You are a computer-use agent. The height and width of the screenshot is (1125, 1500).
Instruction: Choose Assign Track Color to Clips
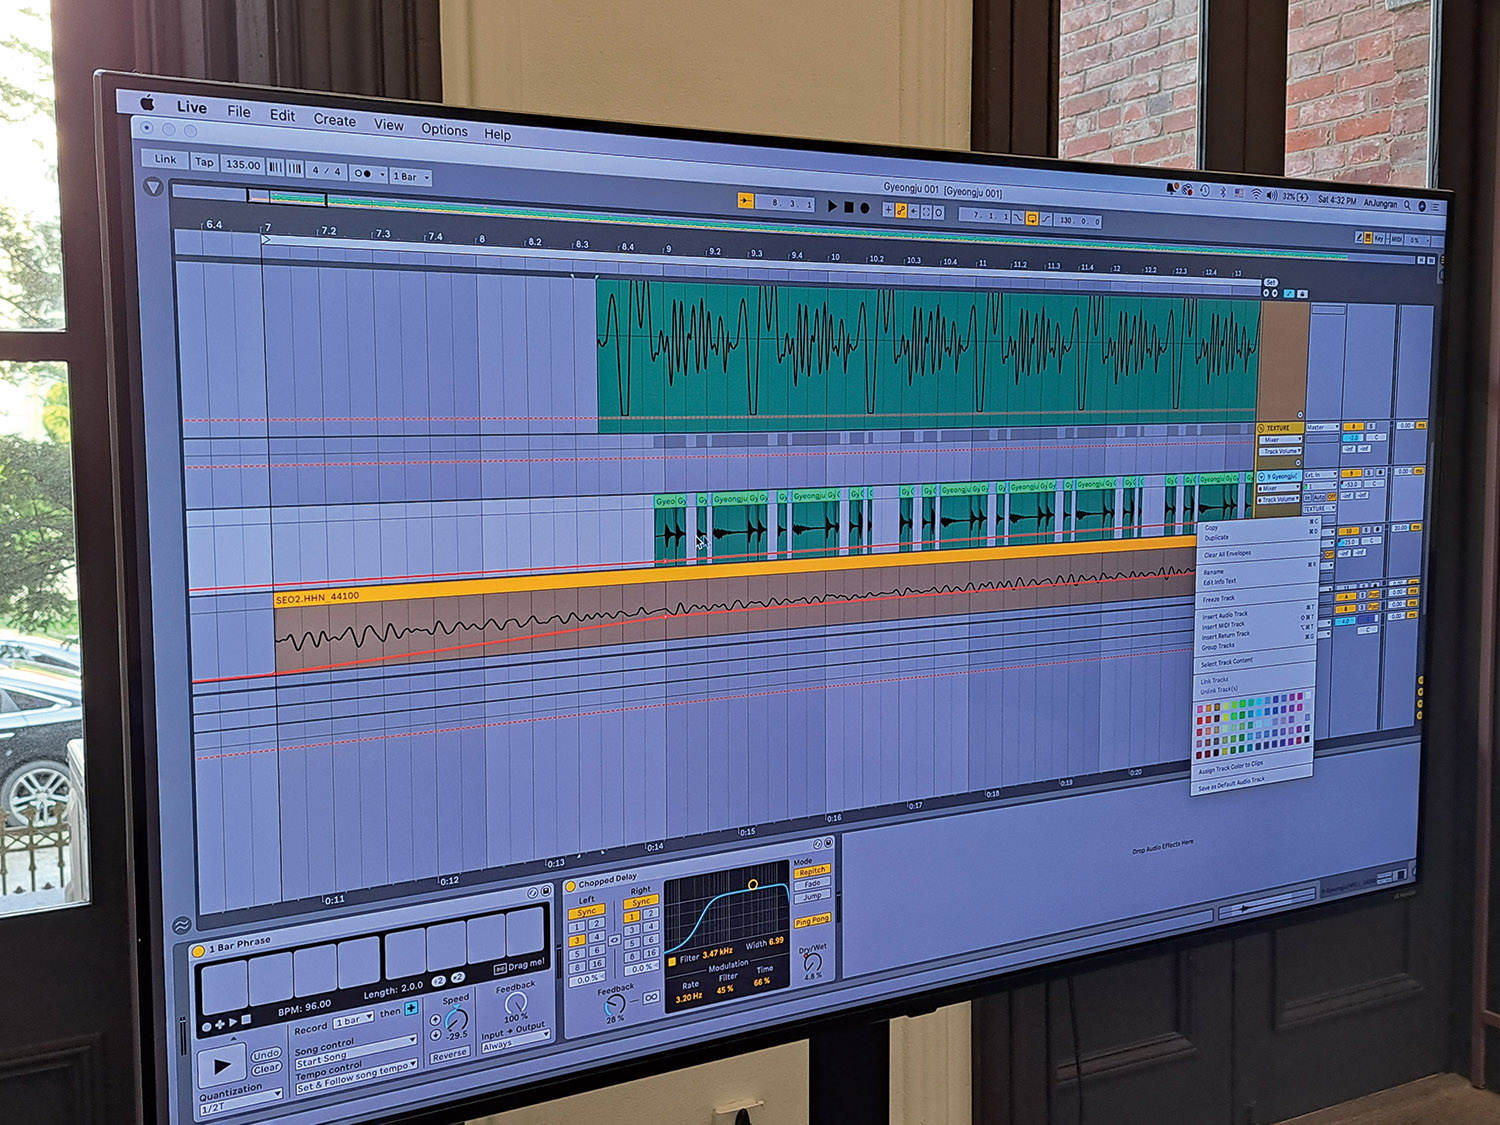click(x=1230, y=768)
